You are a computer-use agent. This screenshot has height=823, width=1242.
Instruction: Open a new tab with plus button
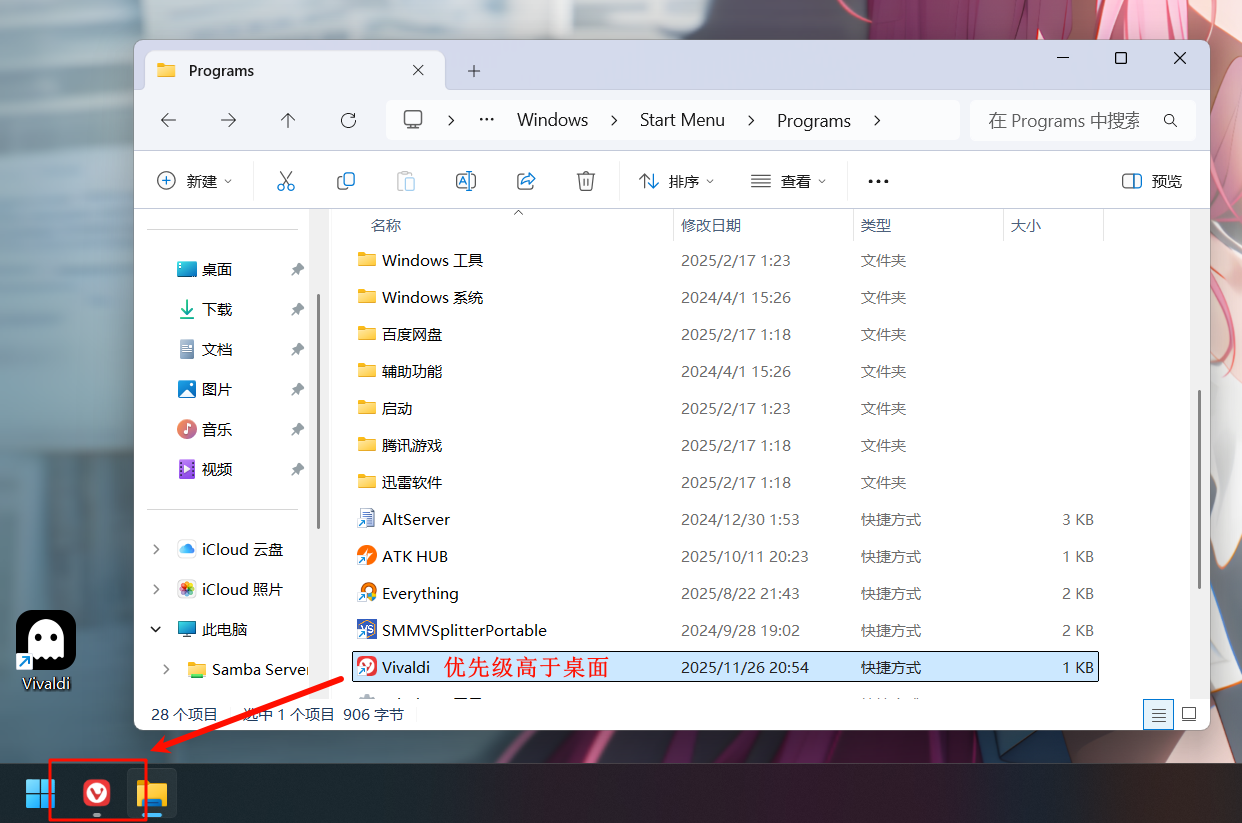point(474,71)
